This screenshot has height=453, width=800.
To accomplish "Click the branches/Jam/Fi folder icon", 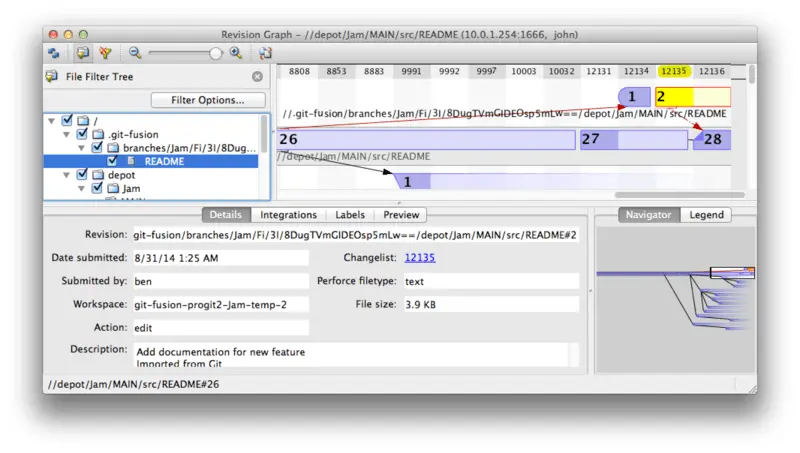I will click(x=113, y=148).
